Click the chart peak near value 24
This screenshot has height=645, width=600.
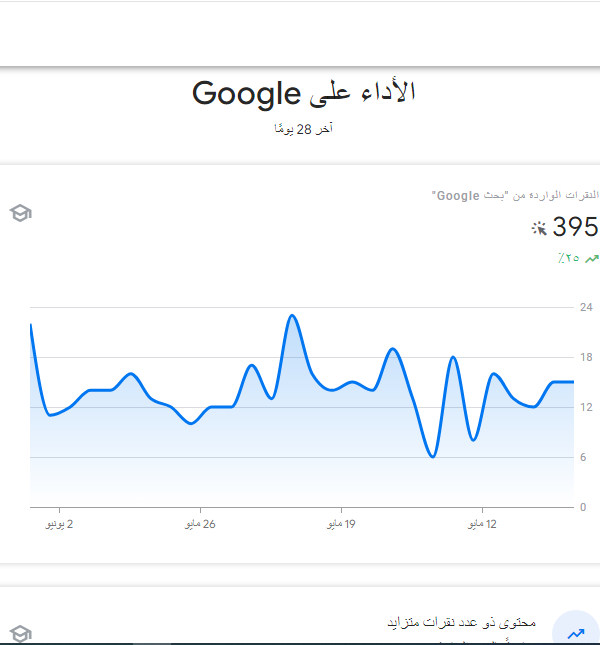[292, 316]
